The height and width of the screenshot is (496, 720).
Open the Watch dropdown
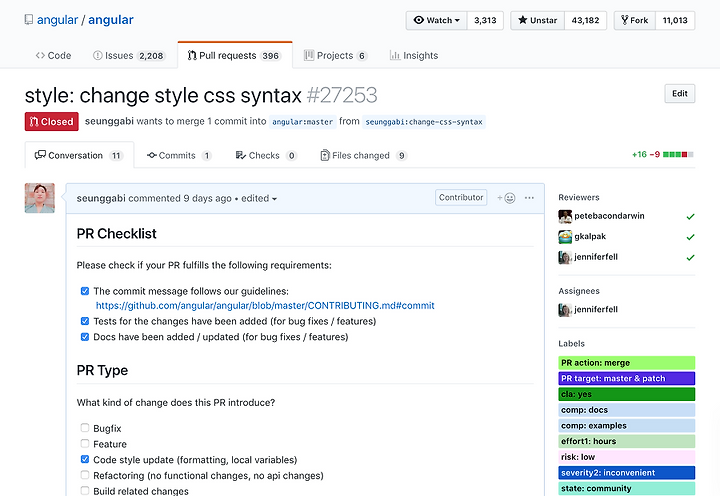(436, 20)
